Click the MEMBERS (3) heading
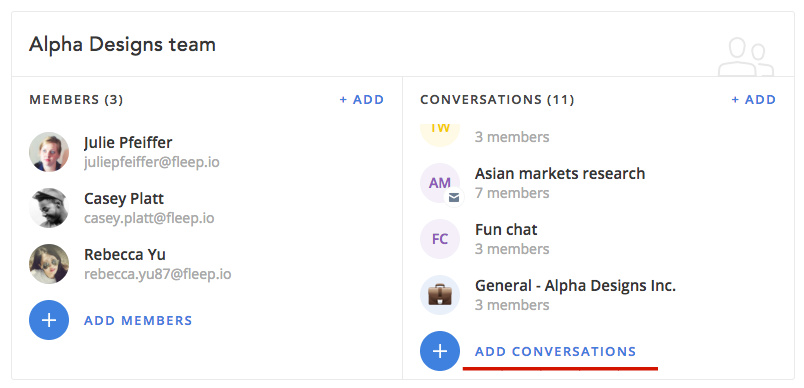804x388 pixels. coord(76,99)
